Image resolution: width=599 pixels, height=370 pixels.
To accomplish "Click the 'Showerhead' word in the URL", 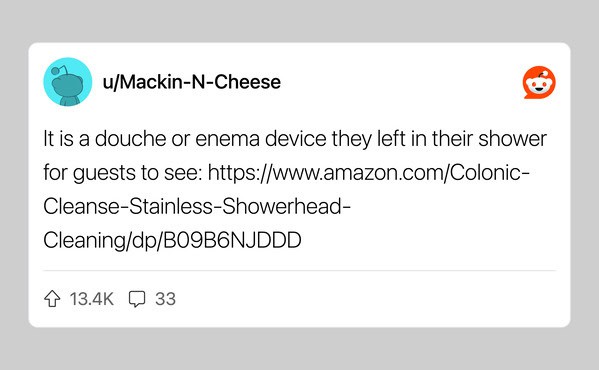I will click(283, 207).
